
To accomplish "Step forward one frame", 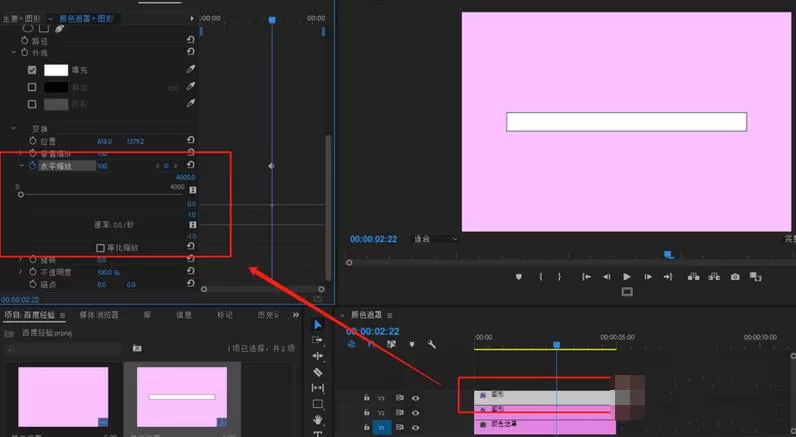I will click(648, 277).
